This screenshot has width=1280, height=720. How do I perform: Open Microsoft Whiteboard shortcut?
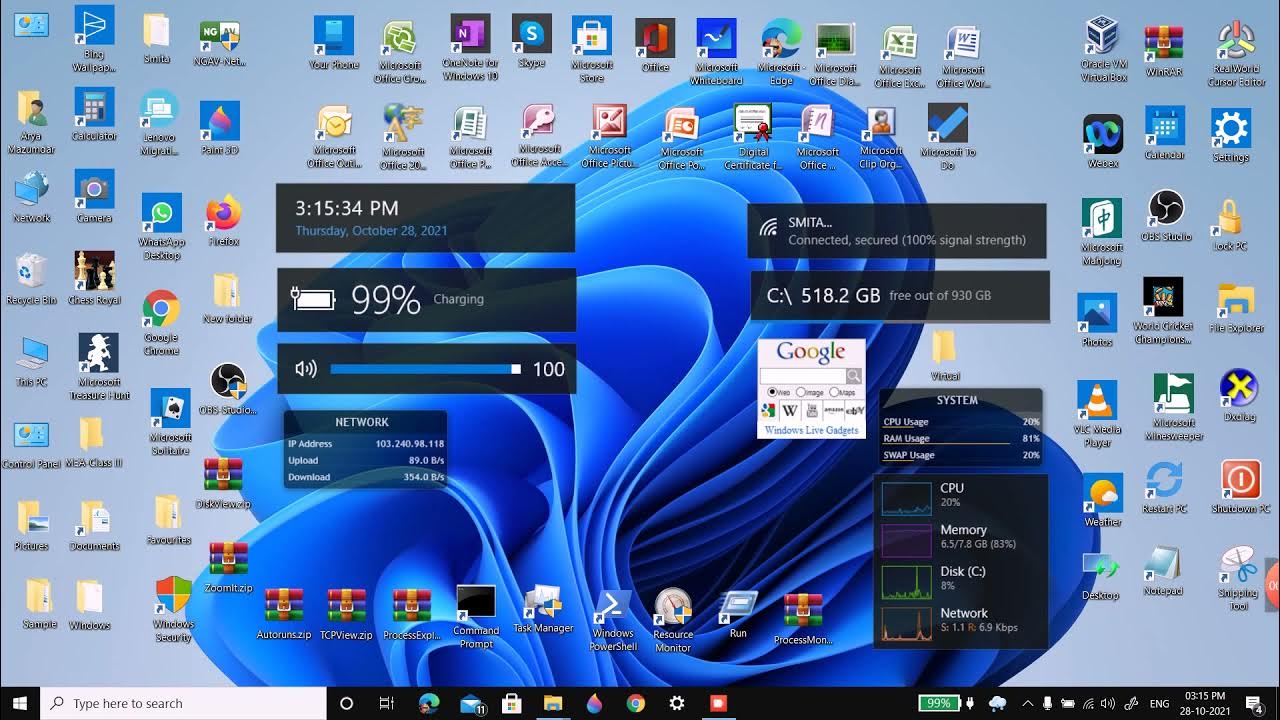pyautogui.click(x=716, y=53)
